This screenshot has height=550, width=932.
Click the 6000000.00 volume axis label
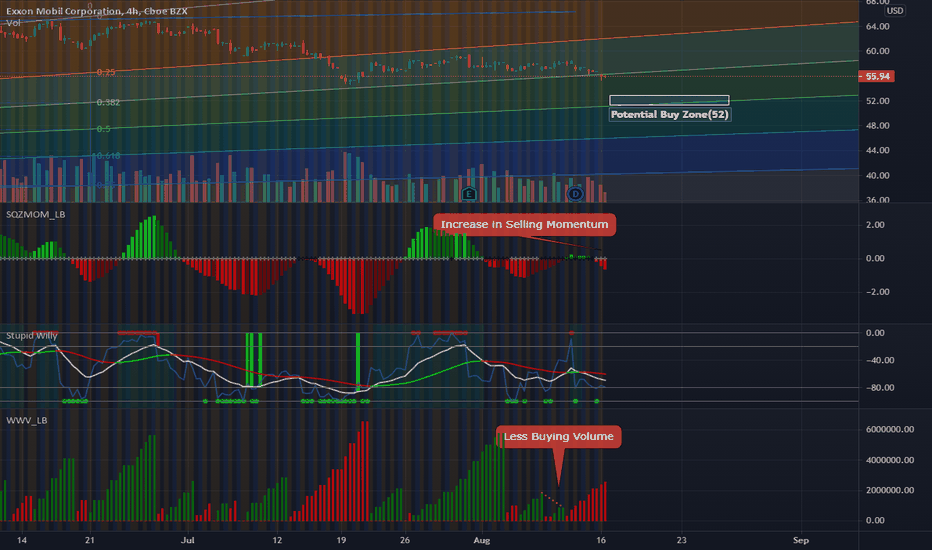point(890,429)
